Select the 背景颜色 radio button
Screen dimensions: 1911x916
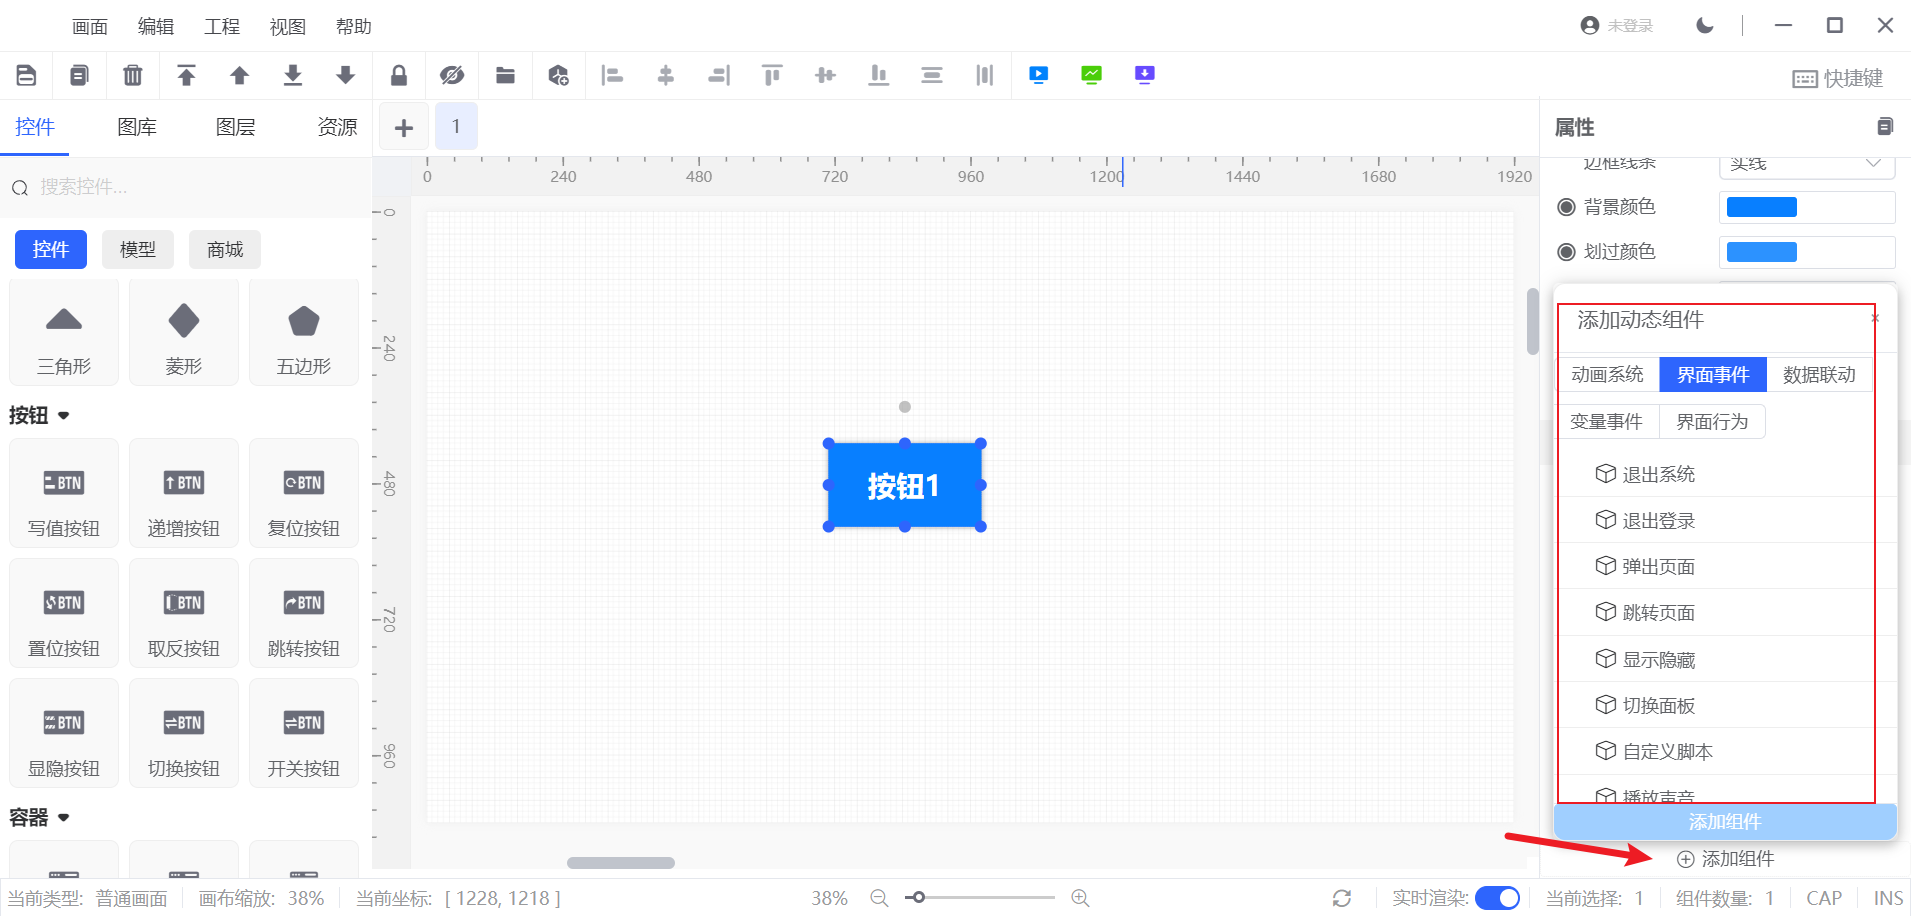[x=1567, y=207]
